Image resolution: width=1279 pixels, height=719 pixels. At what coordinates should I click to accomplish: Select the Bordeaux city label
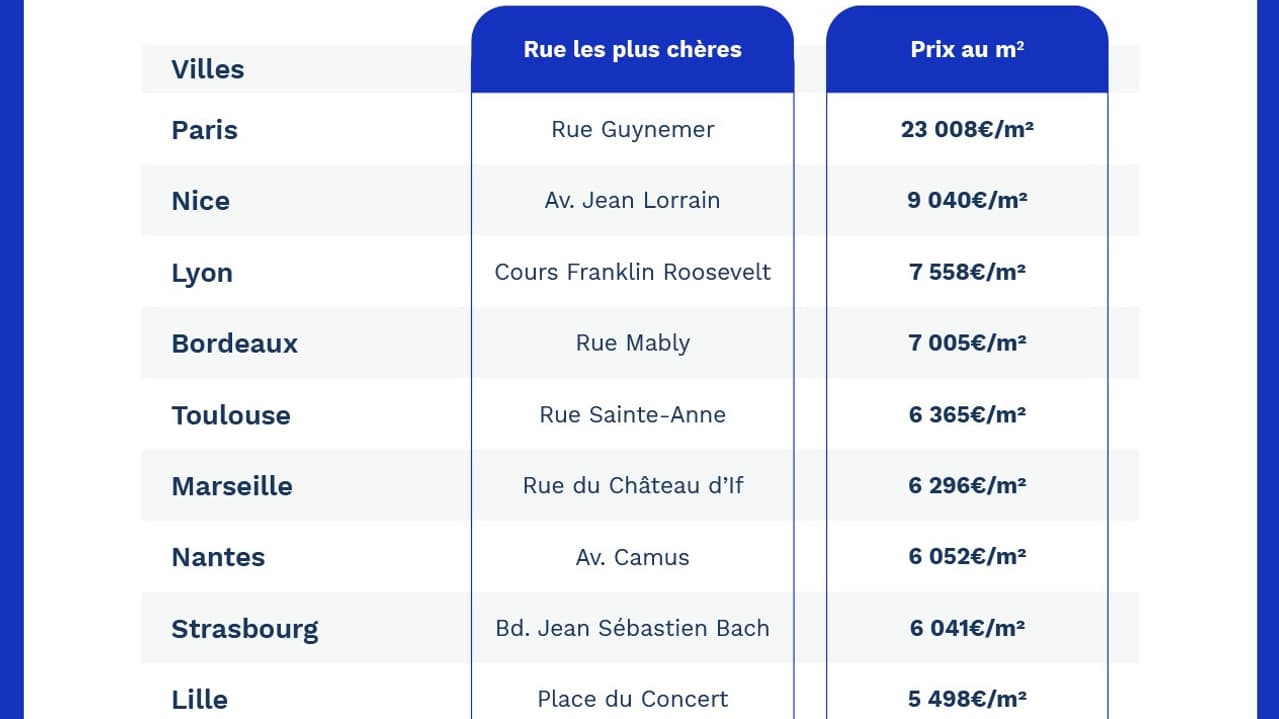235,343
